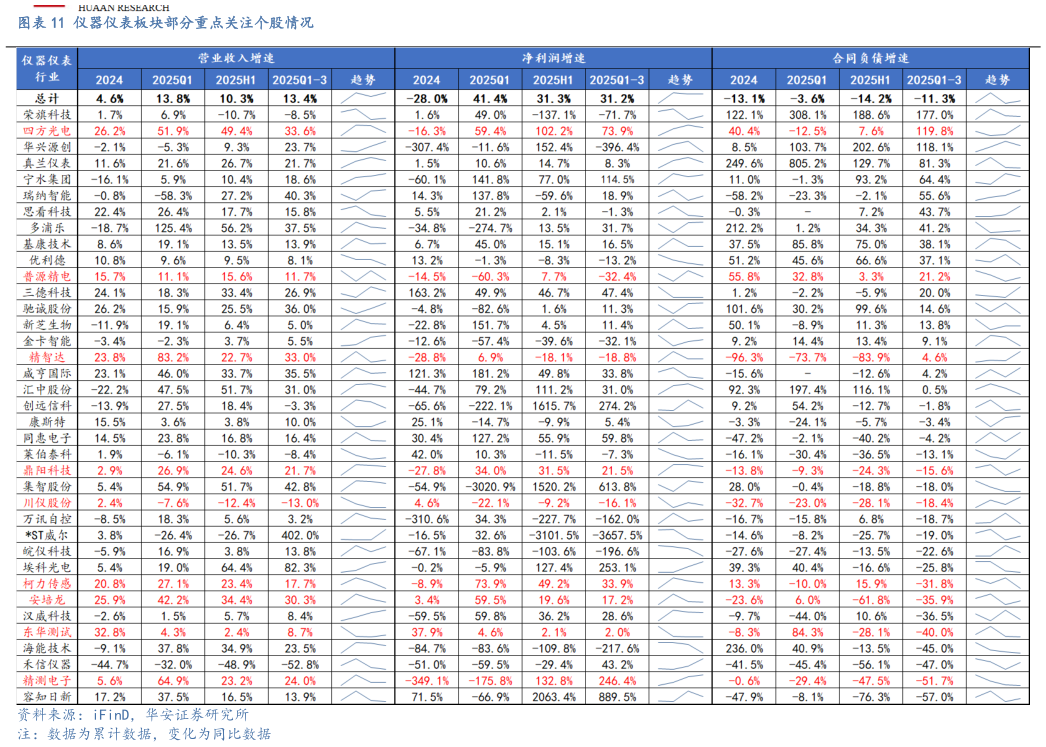Select the '集智股份' row label
This screenshot has width=1046, height=747.
tap(47, 487)
